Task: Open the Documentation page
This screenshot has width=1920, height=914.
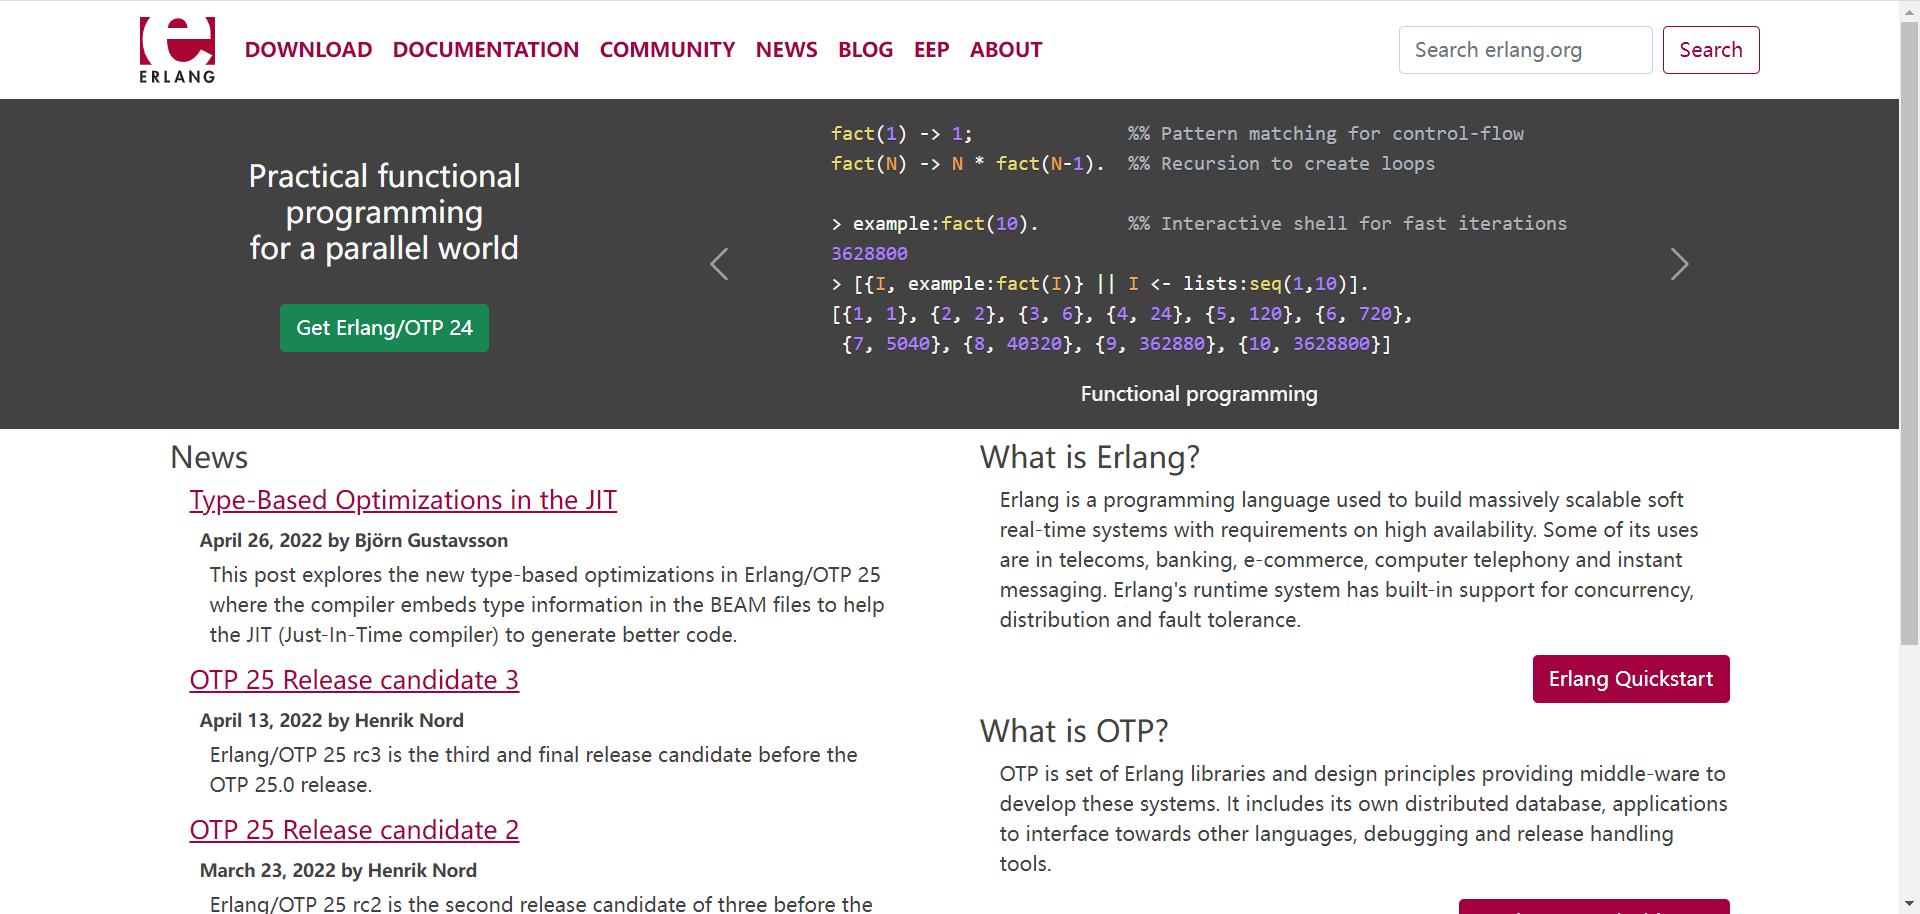Action: coord(485,50)
